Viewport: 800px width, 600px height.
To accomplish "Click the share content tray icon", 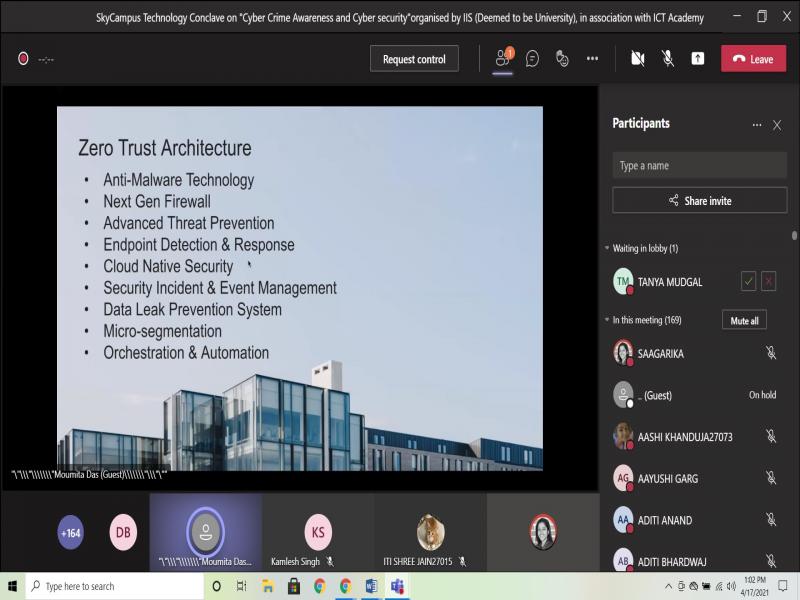I will click(698, 59).
